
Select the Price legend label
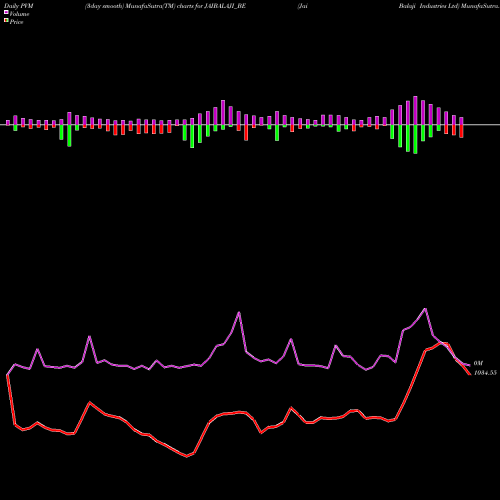click(16, 22)
